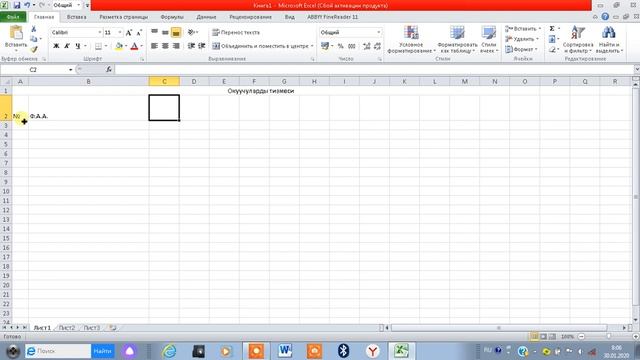This screenshot has height=360, width=640.
Task: Click the Cut scissors icon
Action: click(33, 29)
